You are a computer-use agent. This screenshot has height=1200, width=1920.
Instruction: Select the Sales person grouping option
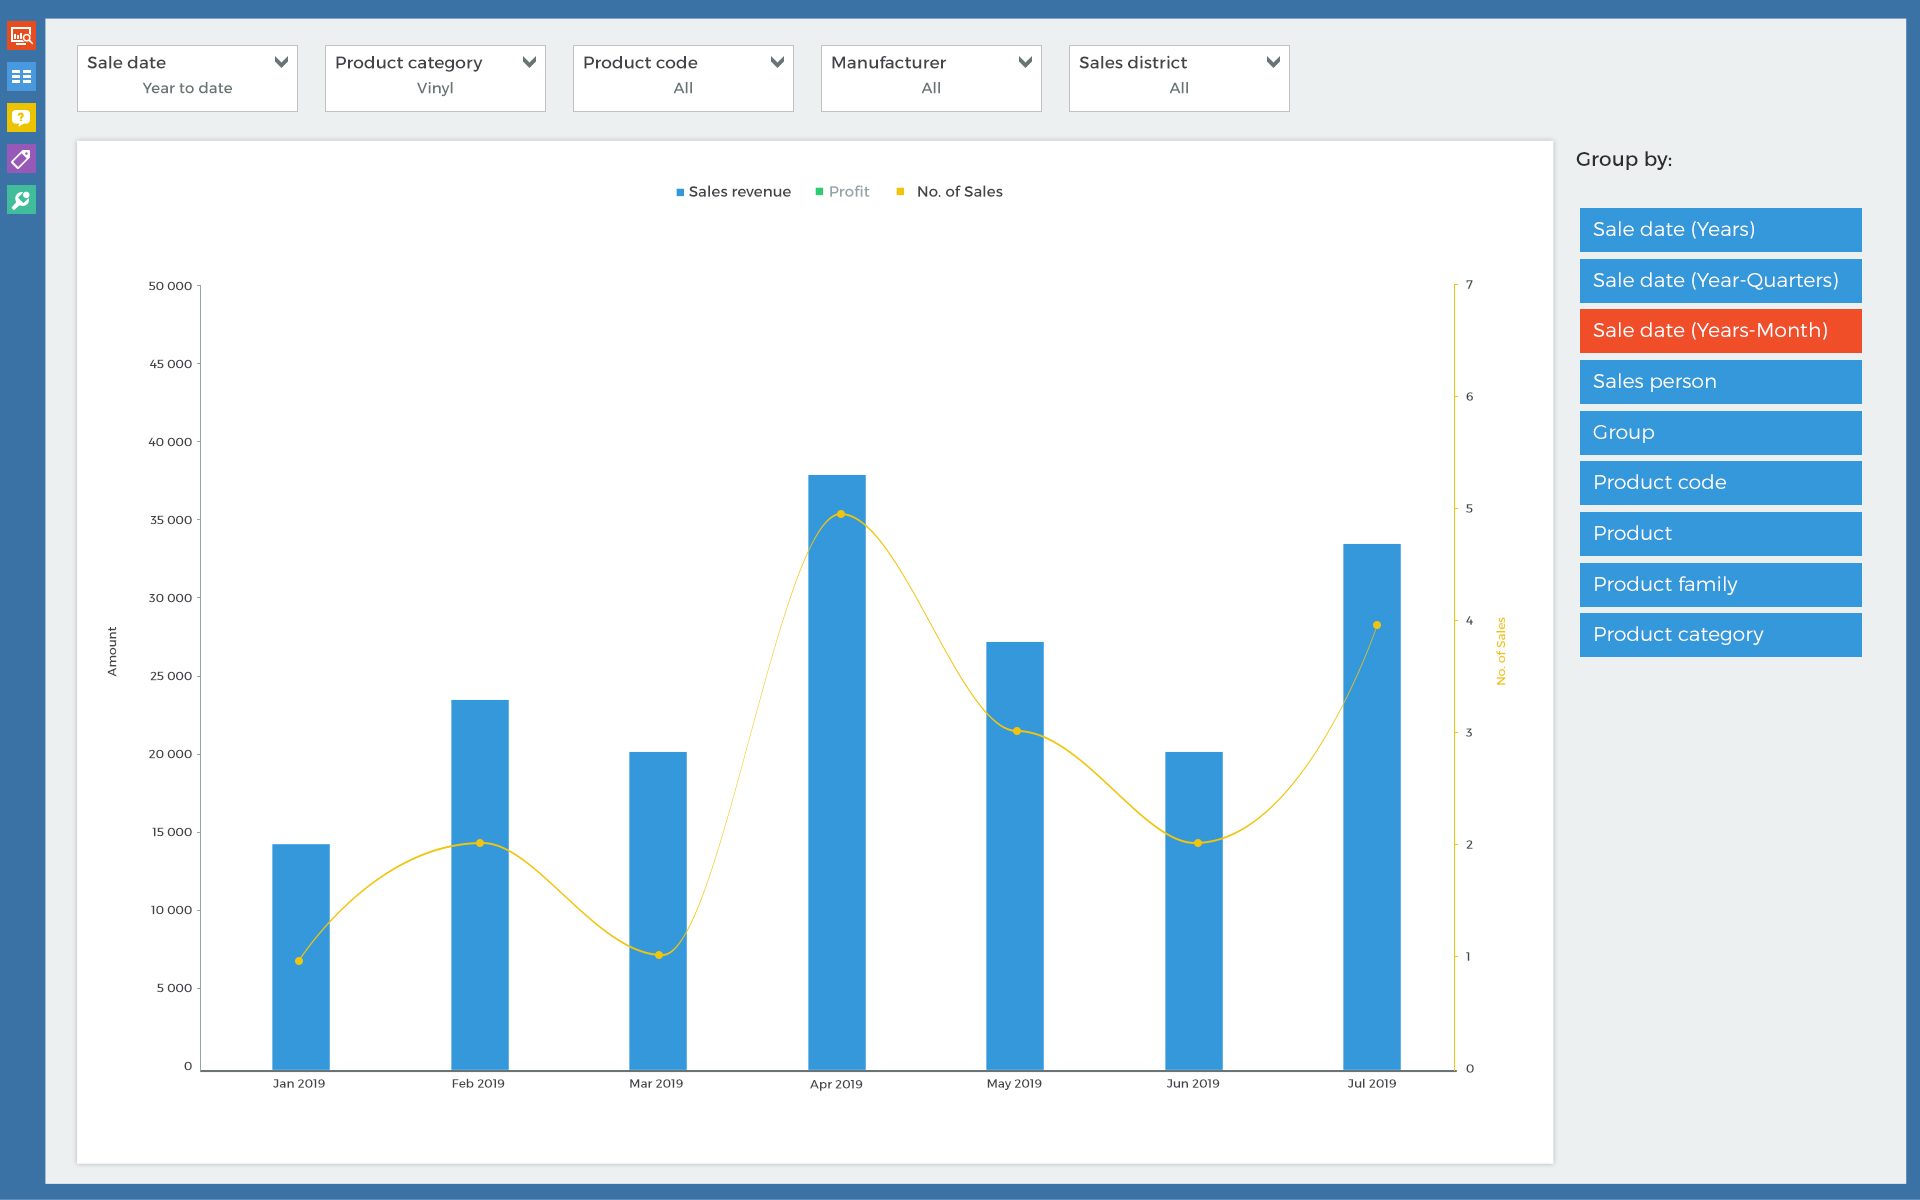pos(1720,382)
